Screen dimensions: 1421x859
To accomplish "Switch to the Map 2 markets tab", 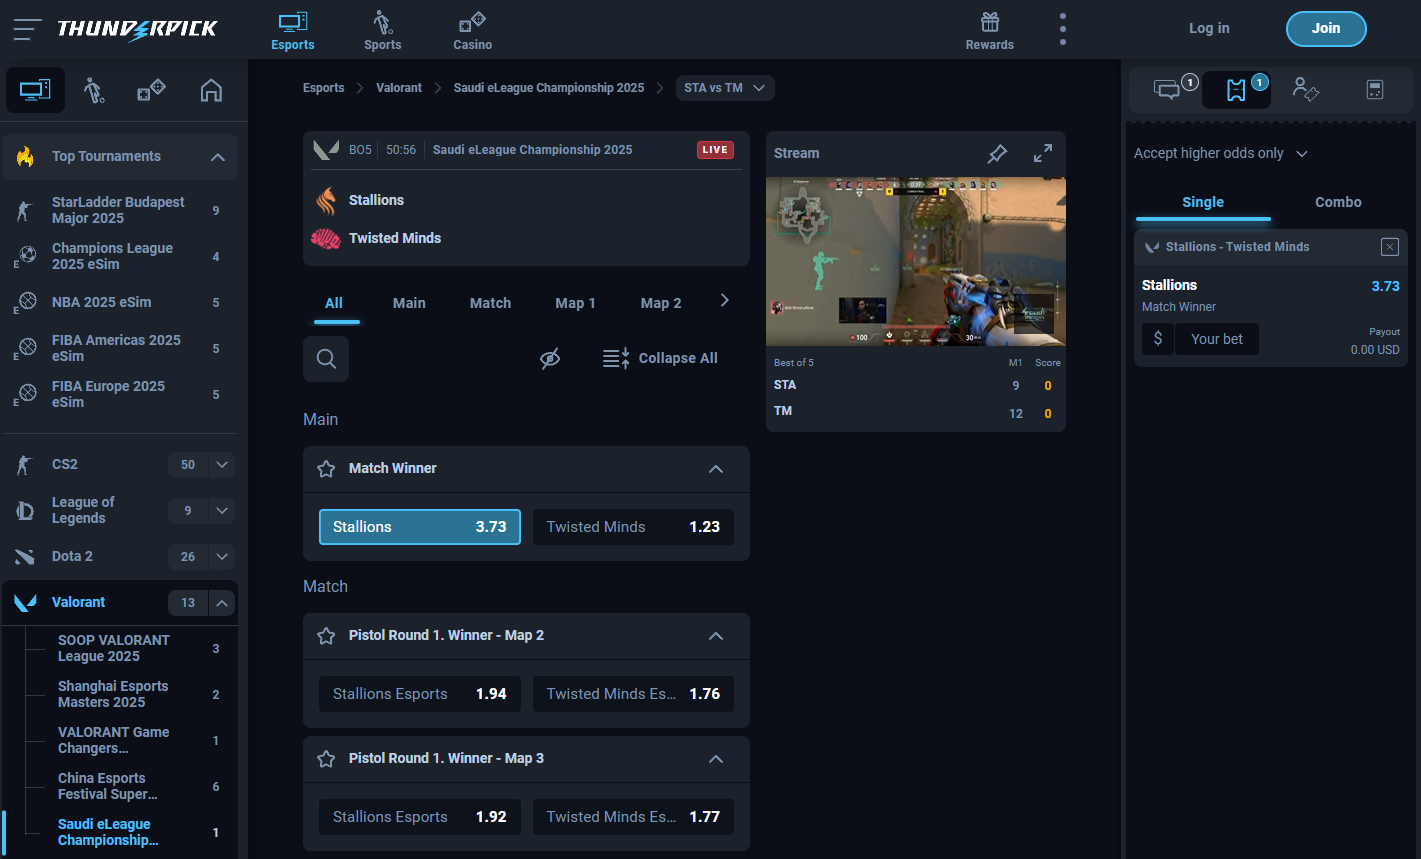I will 661,303.
